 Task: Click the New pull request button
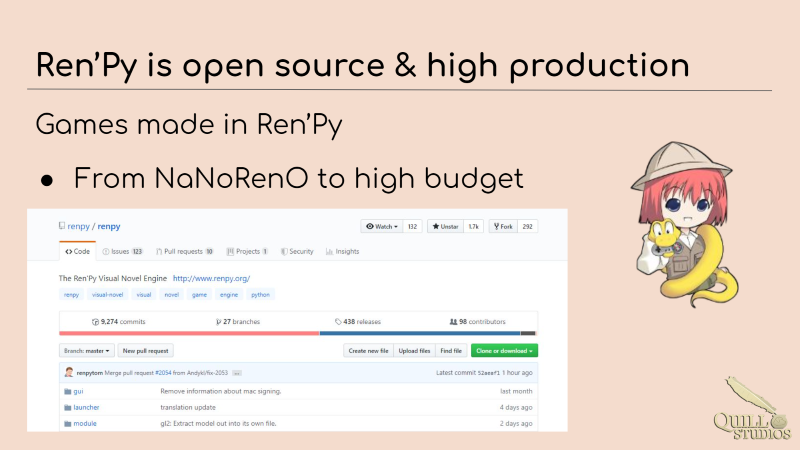coord(145,351)
